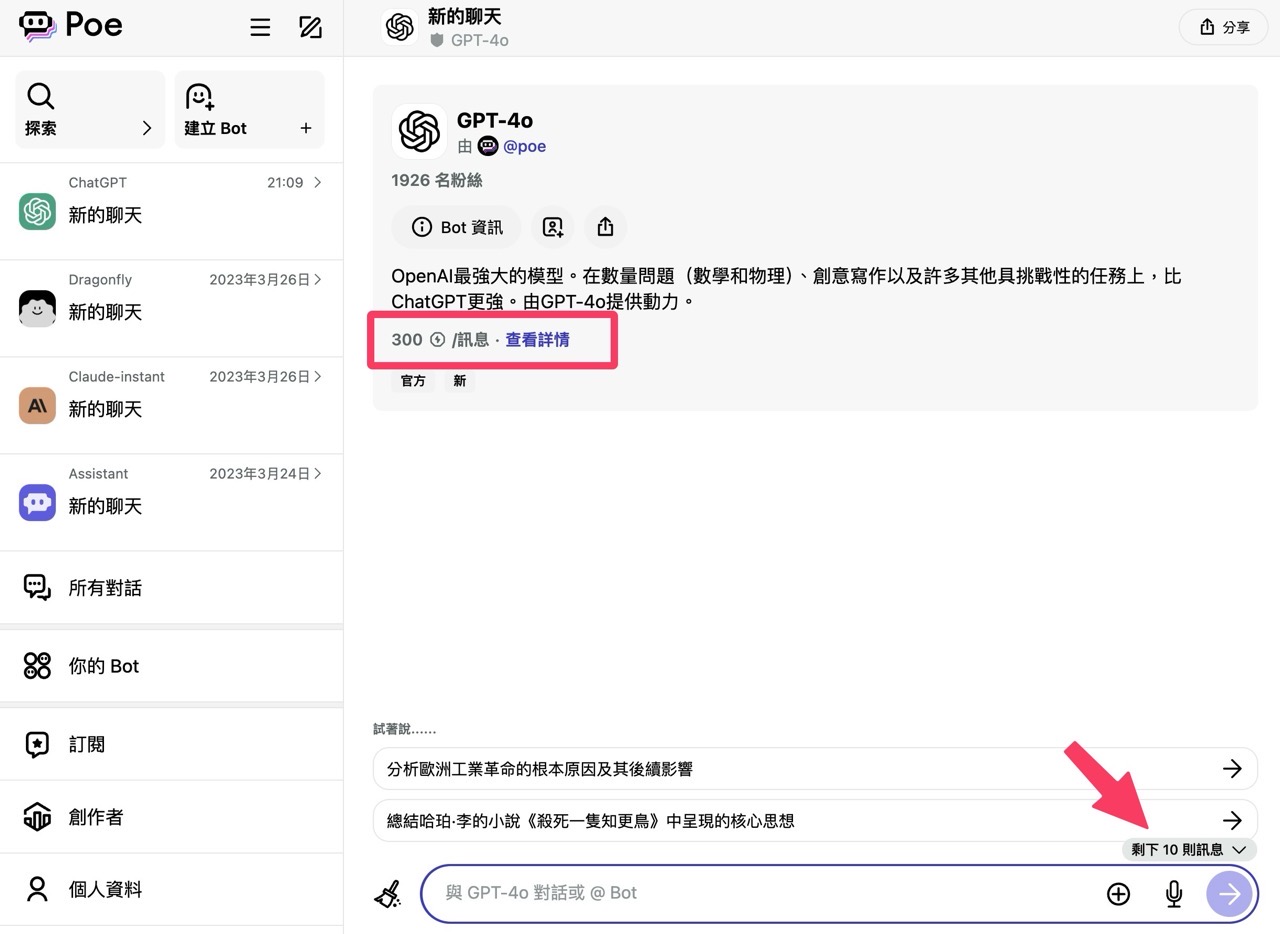Expand the 剩下 10 則訊息 dropdown

pyautogui.click(x=1189, y=850)
